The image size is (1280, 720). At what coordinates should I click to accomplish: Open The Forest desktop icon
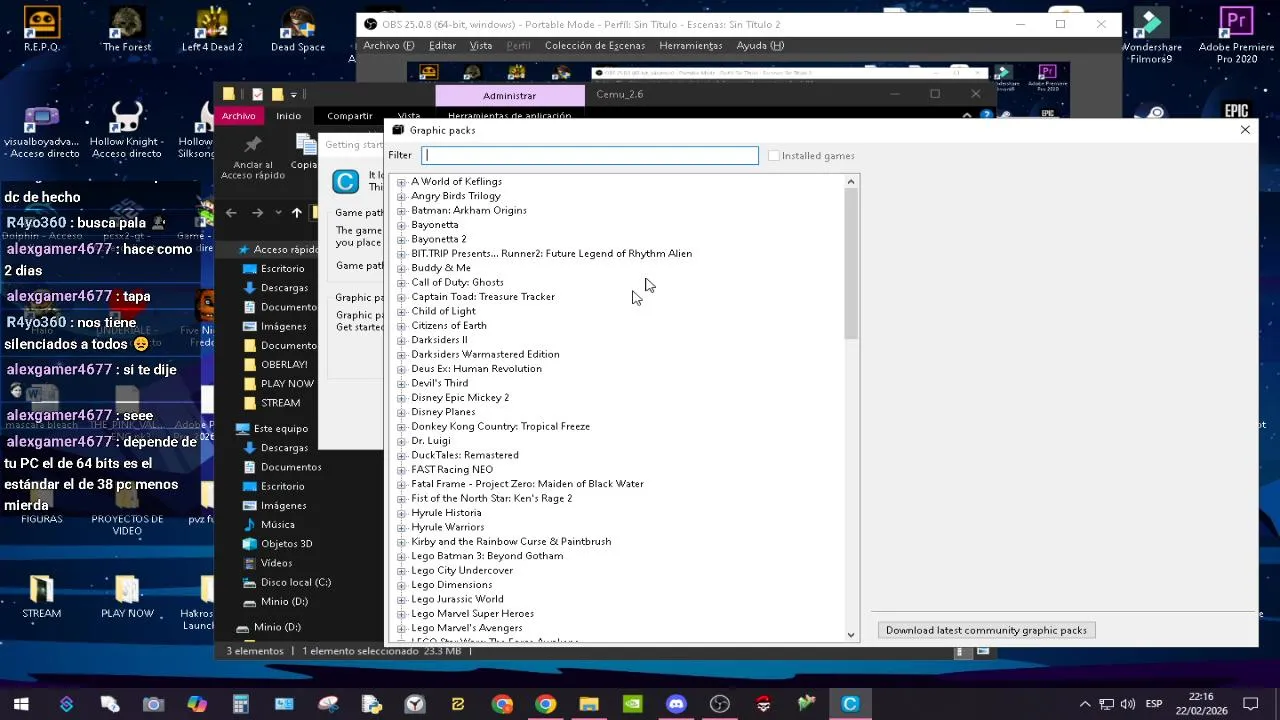click(x=126, y=29)
